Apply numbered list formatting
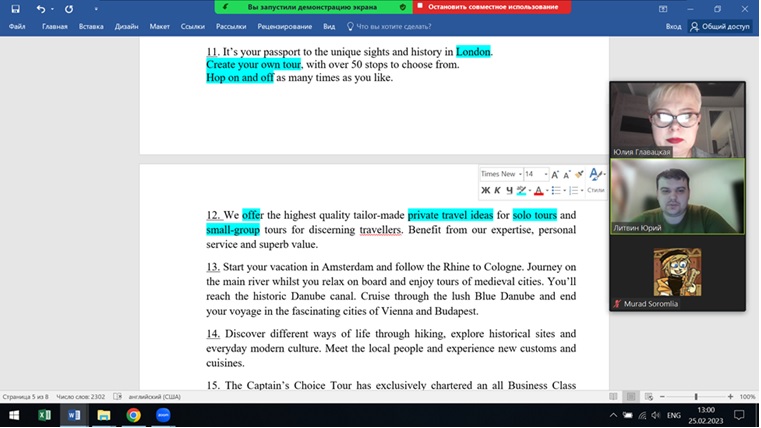The image size is (761, 428). click(x=574, y=190)
